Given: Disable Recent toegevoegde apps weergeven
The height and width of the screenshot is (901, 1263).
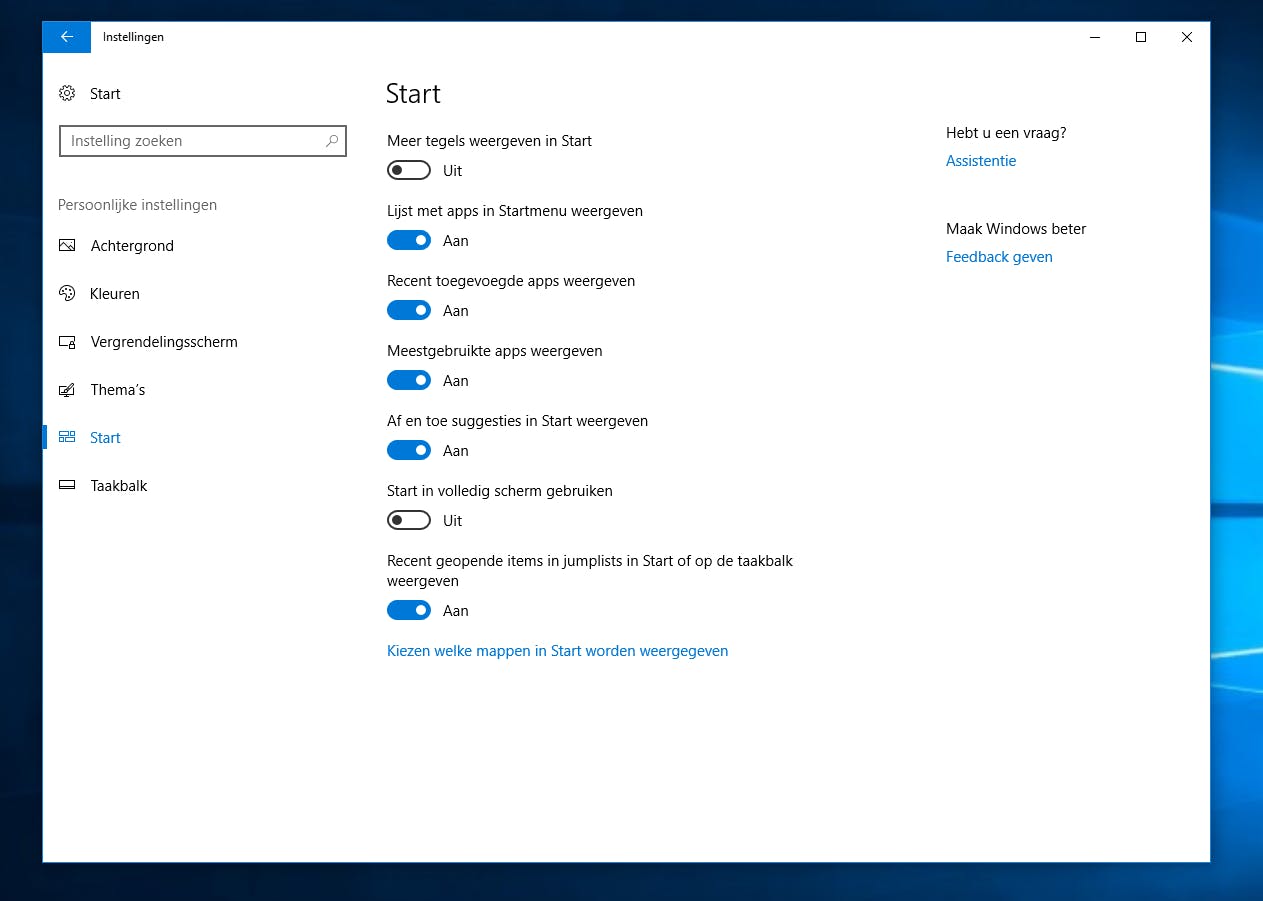Looking at the screenshot, I should tap(409, 310).
